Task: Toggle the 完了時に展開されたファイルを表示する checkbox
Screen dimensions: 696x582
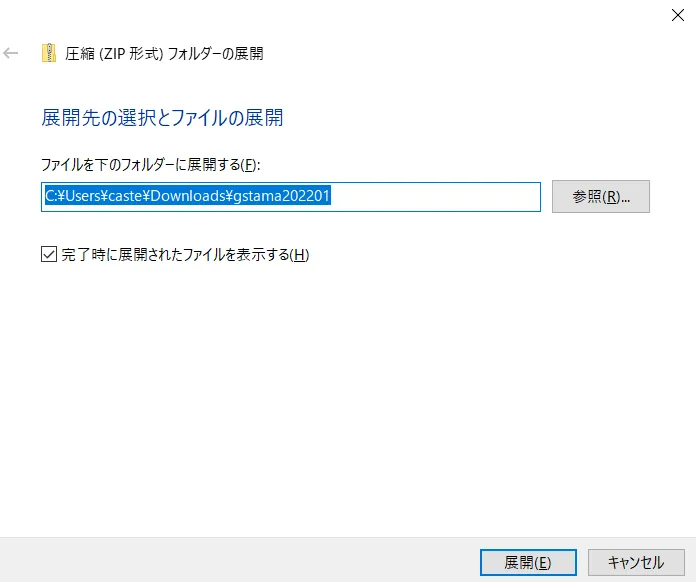Action: [49, 255]
